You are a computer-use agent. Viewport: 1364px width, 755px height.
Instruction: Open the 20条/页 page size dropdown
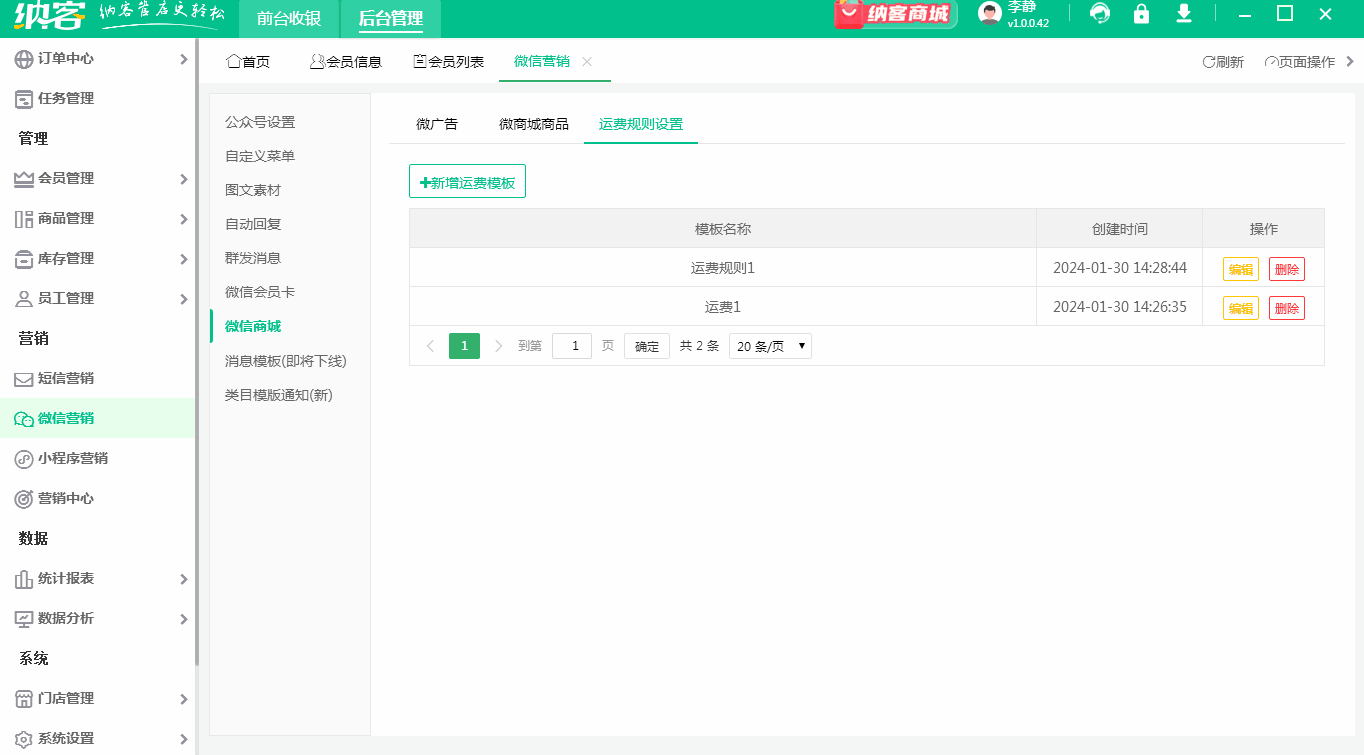pyautogui.click(x=770, y=345)
